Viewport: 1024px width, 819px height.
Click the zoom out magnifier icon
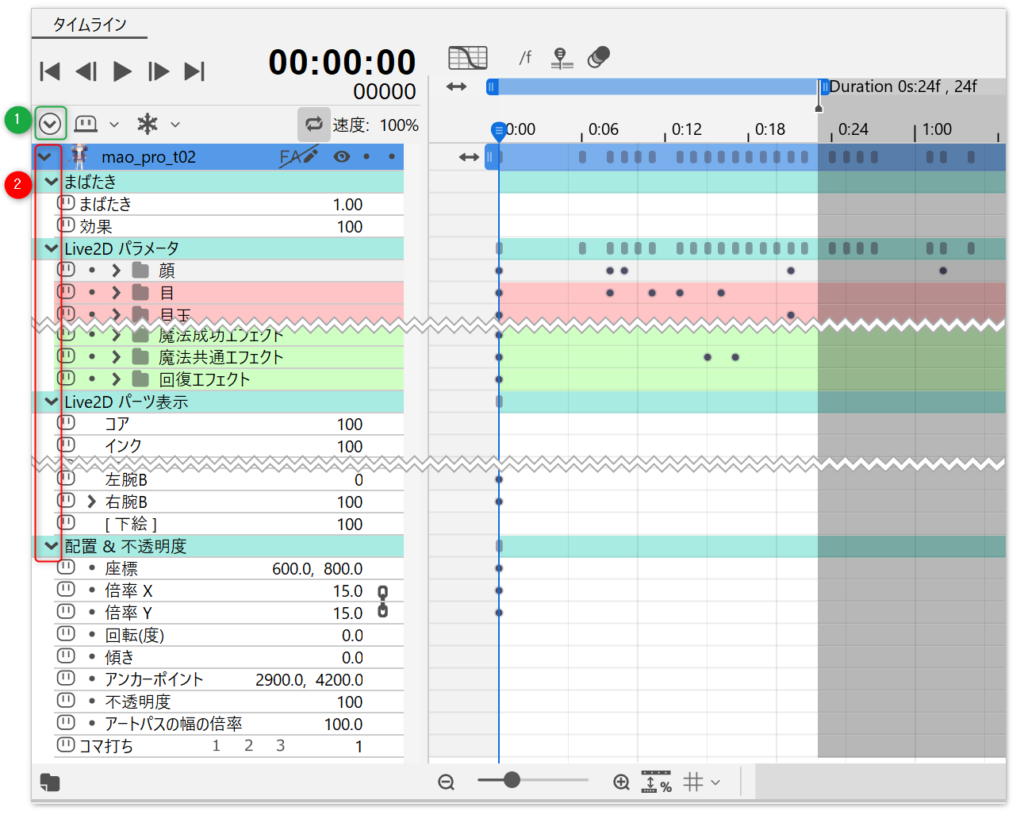tap(446, 782)
